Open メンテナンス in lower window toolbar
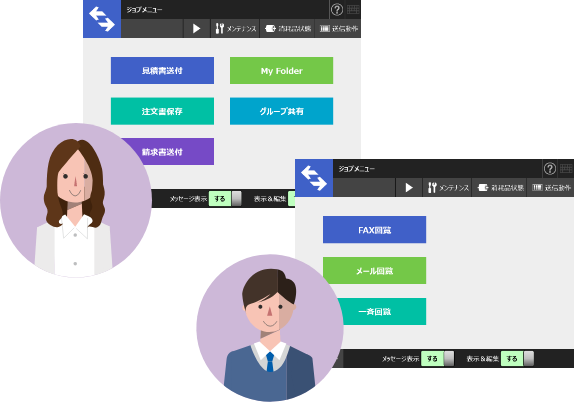The height and width of the screenshot is (413, 574). [448, 188]
